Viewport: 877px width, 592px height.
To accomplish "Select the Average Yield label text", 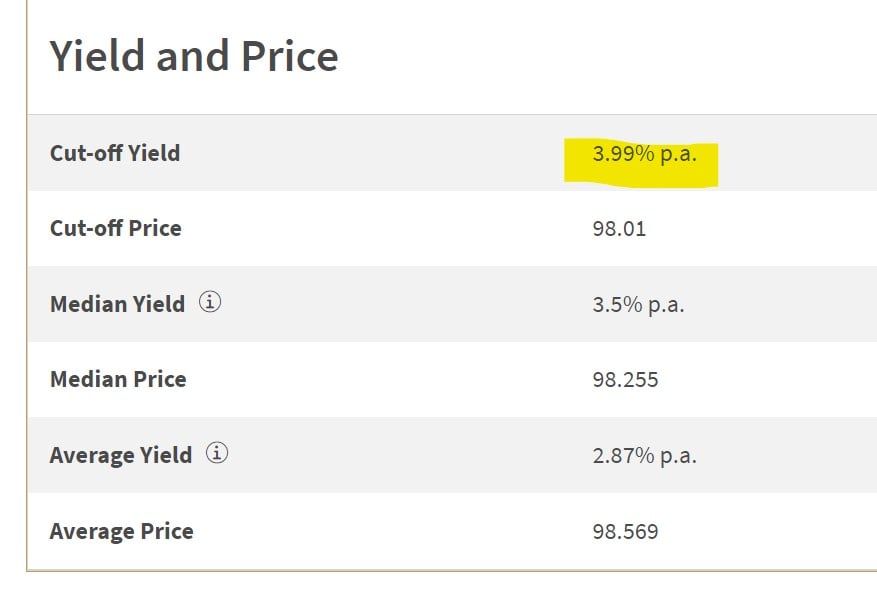I will click(x=121, y=455).
